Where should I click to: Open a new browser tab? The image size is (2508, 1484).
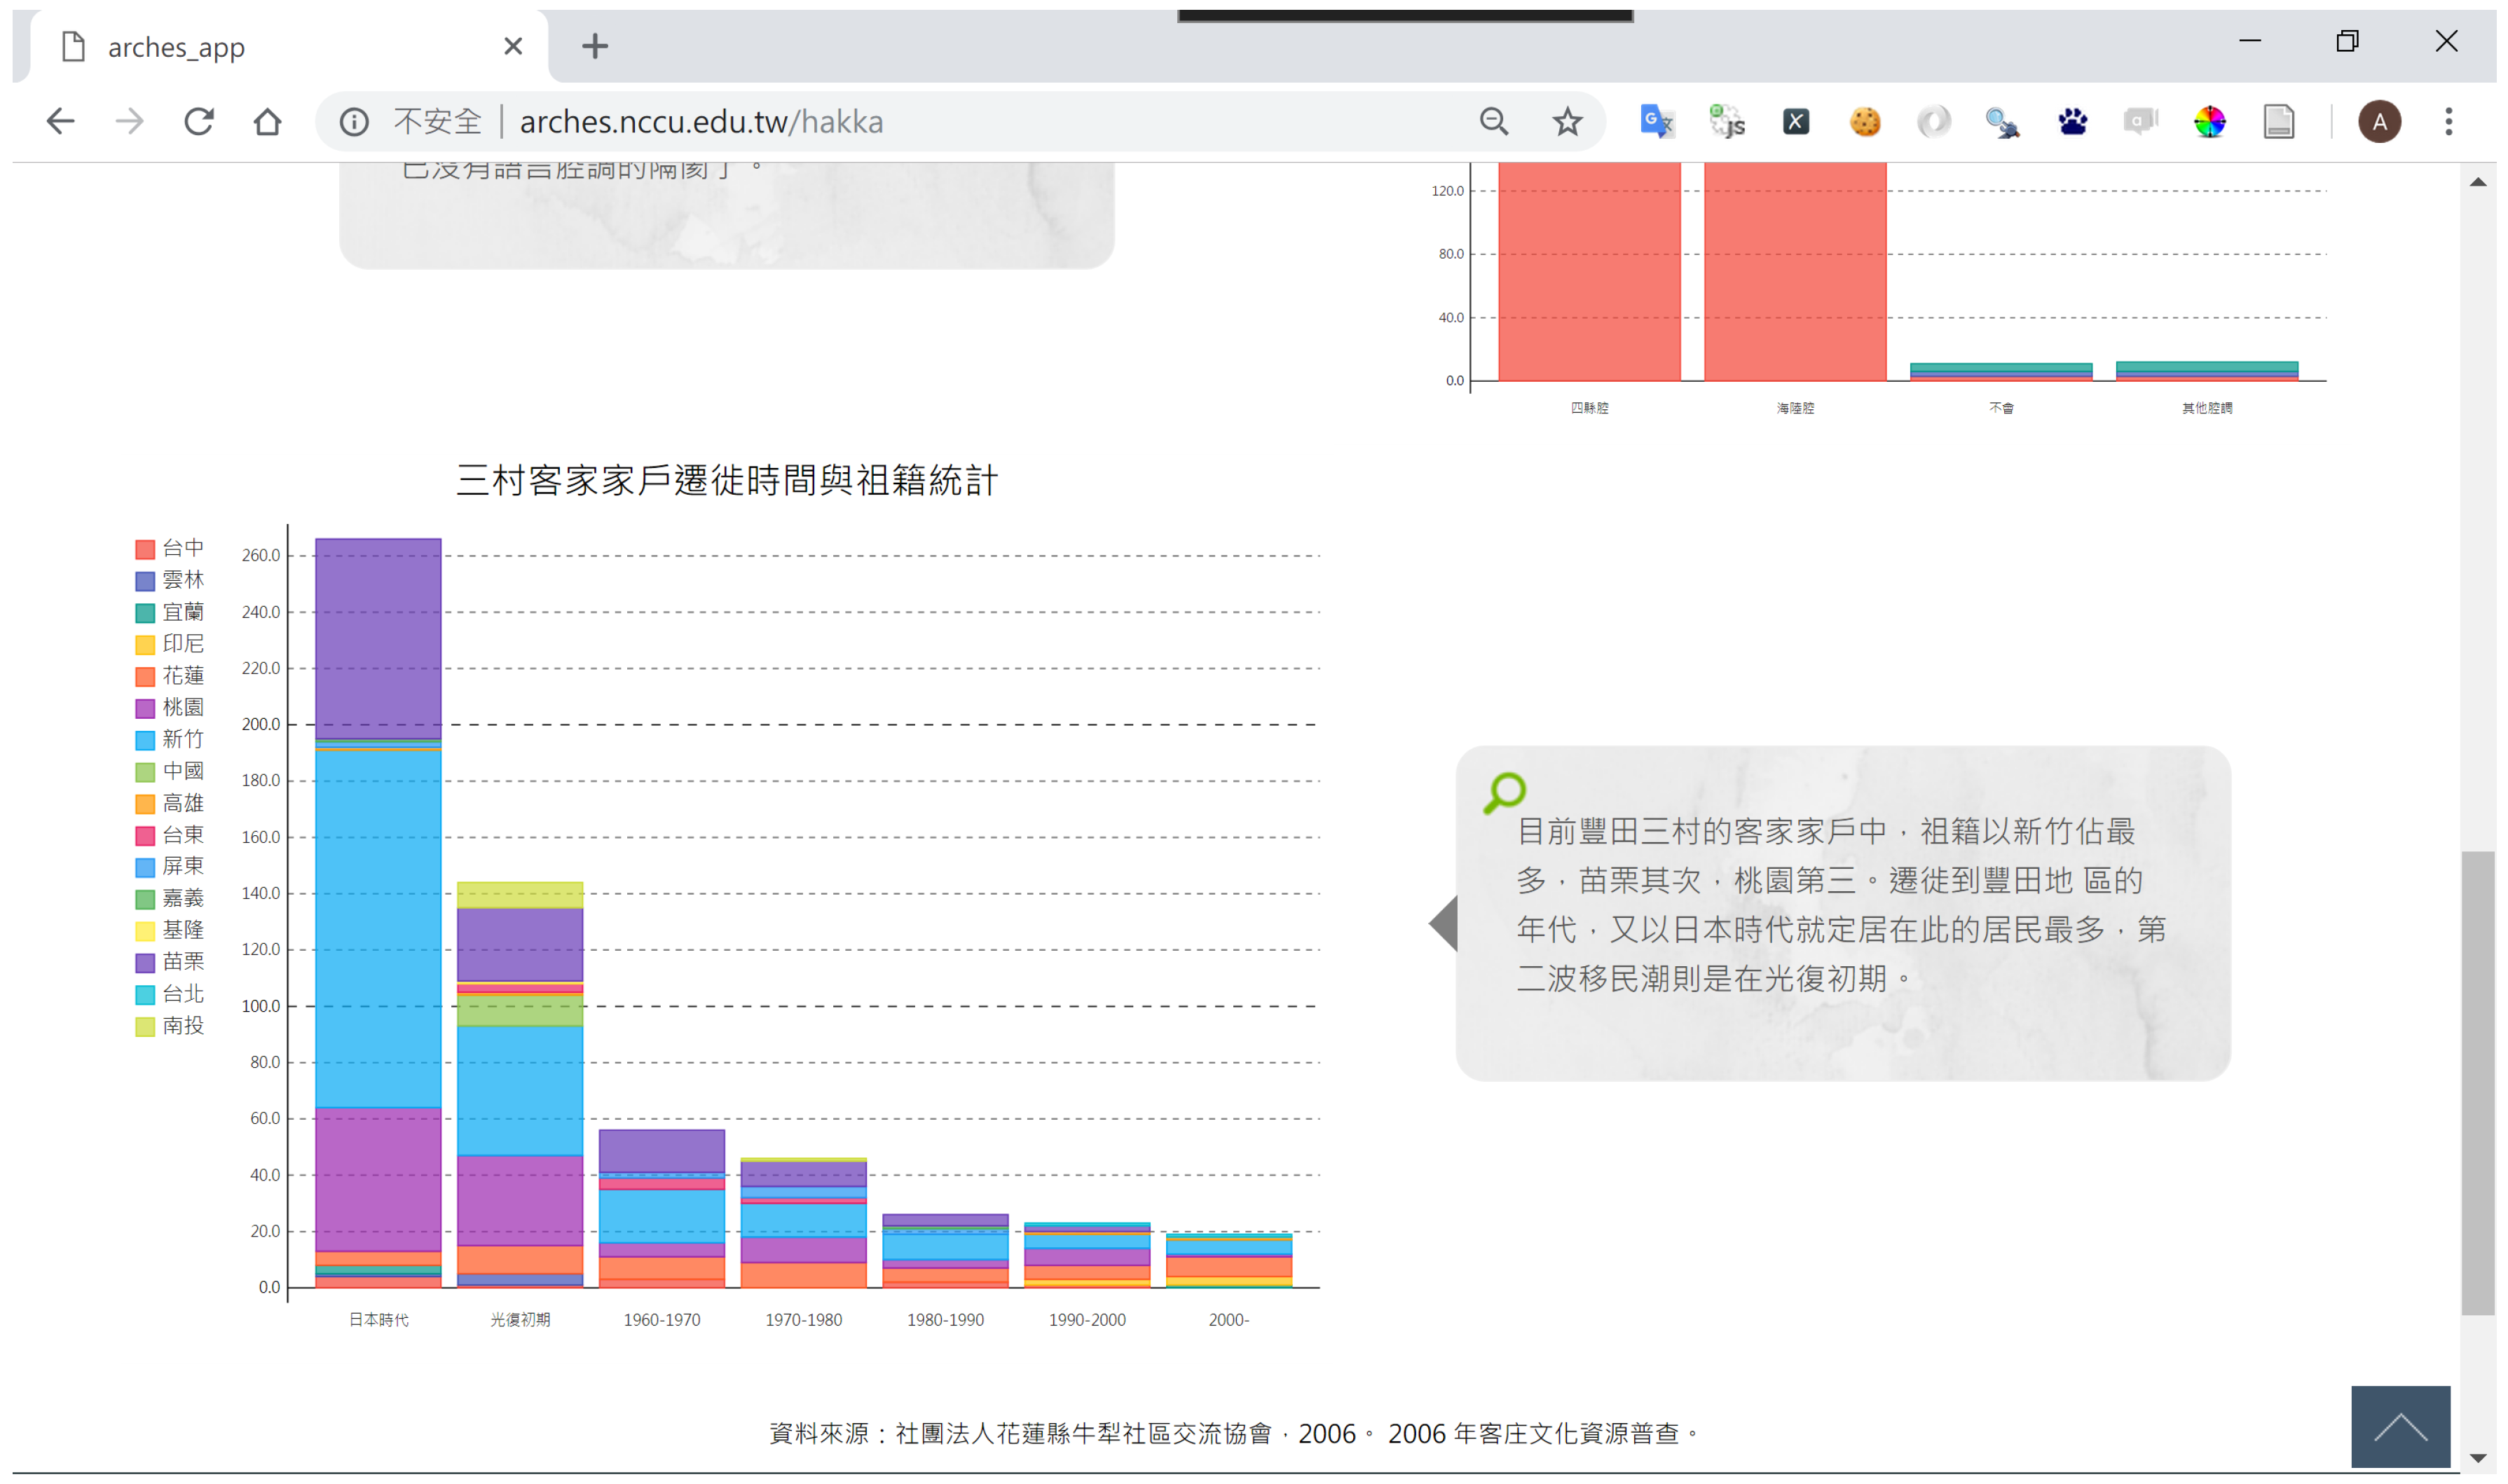(595, 46)
